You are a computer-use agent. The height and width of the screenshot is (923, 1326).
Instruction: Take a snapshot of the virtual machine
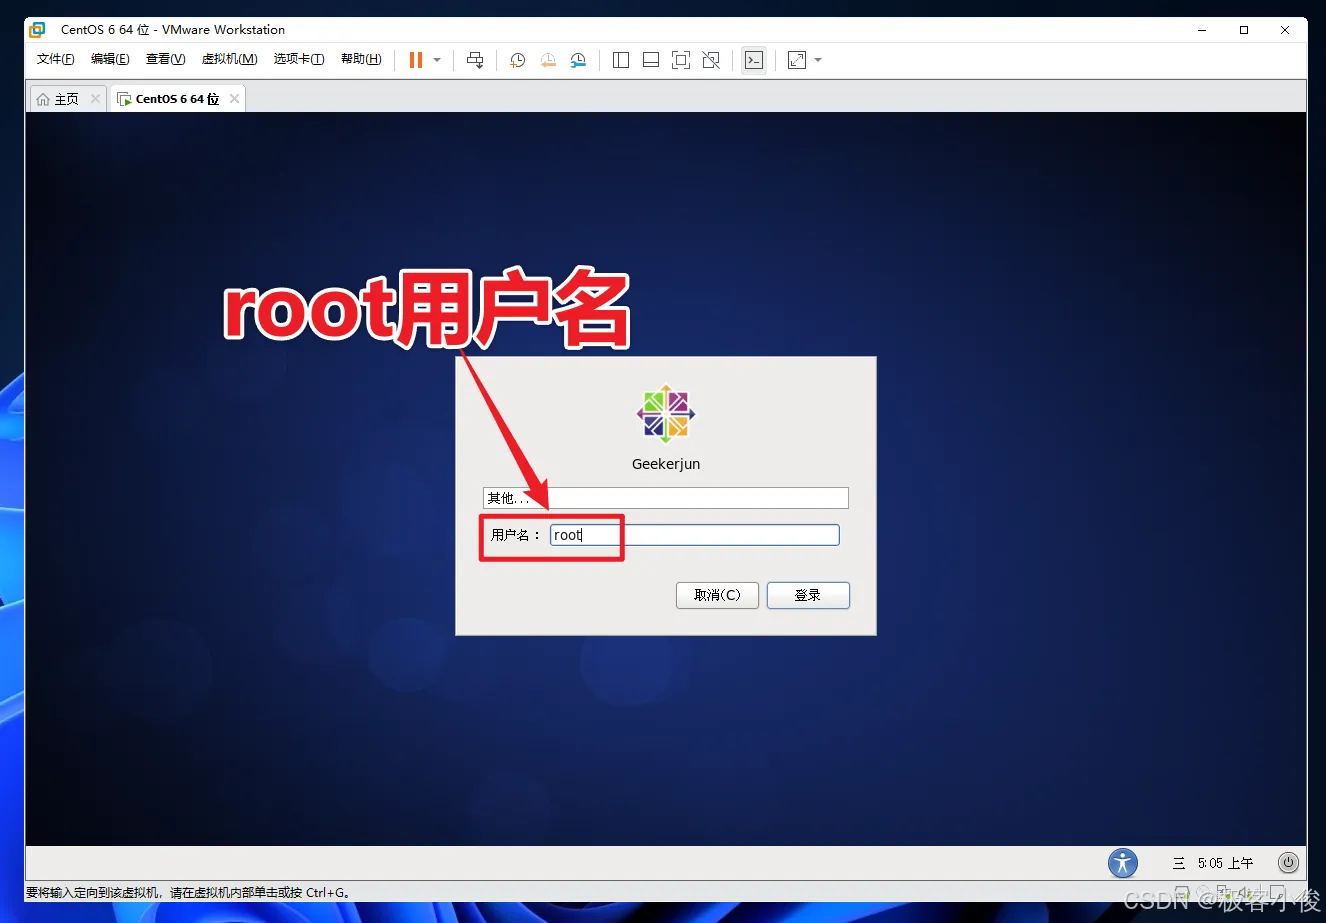tap(517, 60)
